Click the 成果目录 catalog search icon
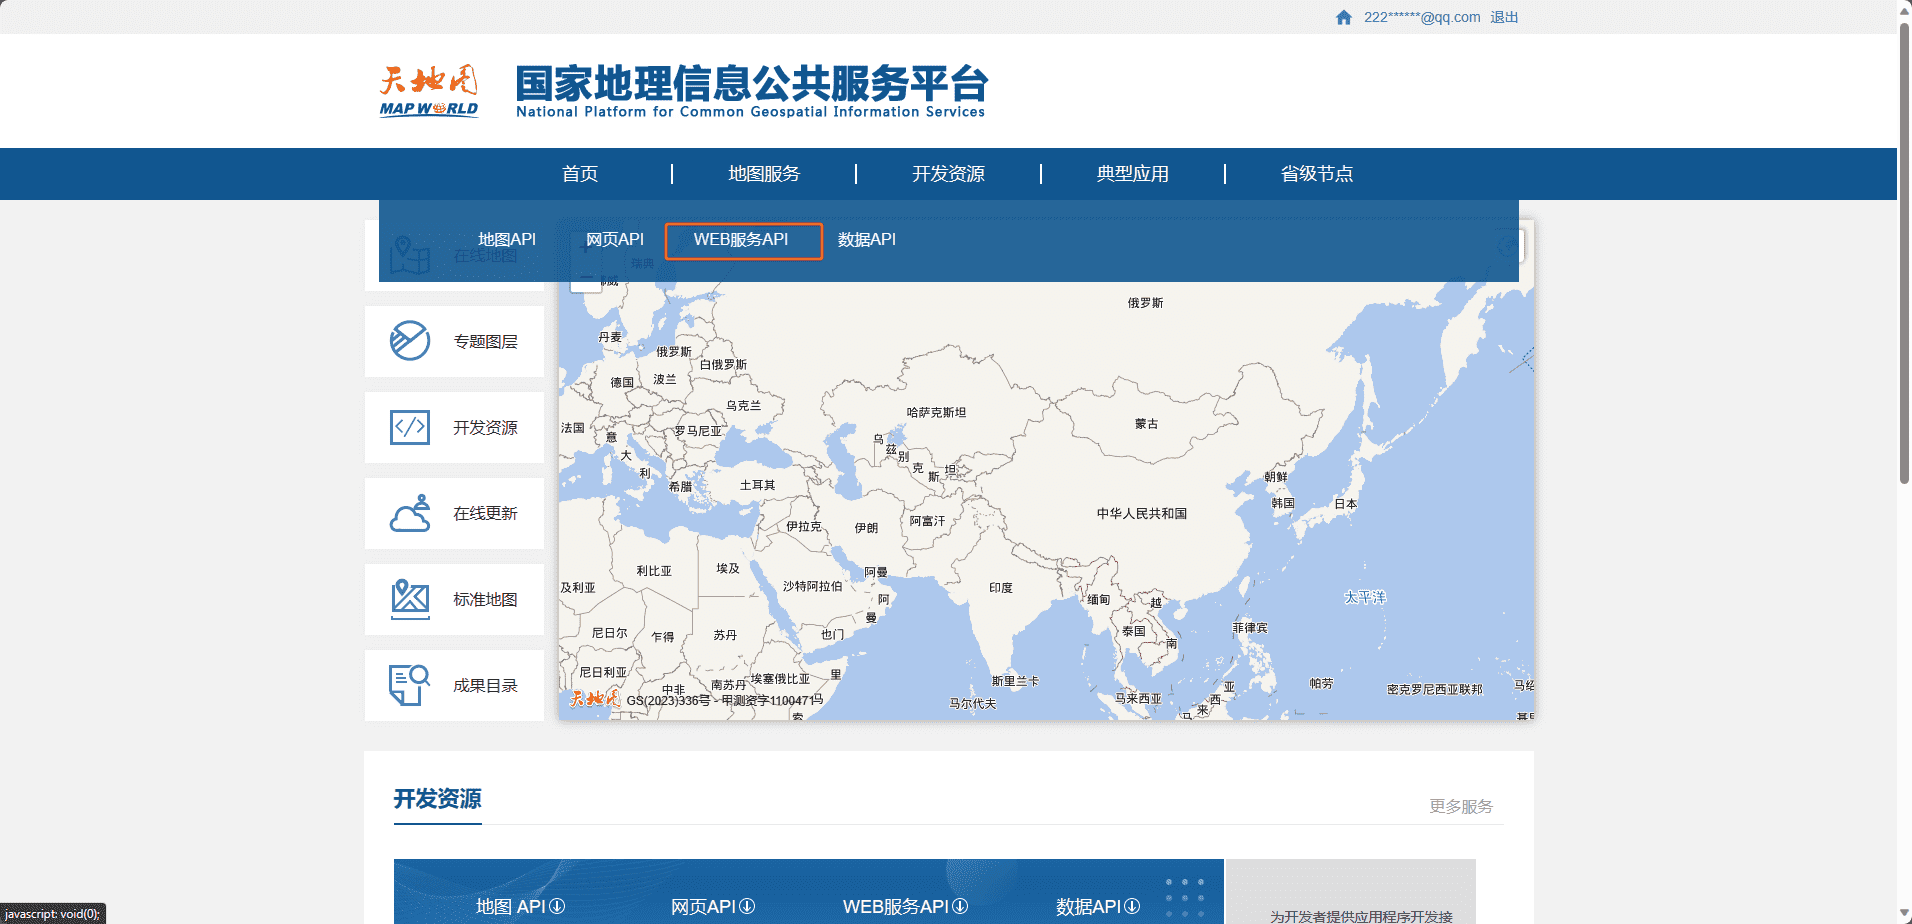This screenshot has width=1912, height=924. click(410, 685)
